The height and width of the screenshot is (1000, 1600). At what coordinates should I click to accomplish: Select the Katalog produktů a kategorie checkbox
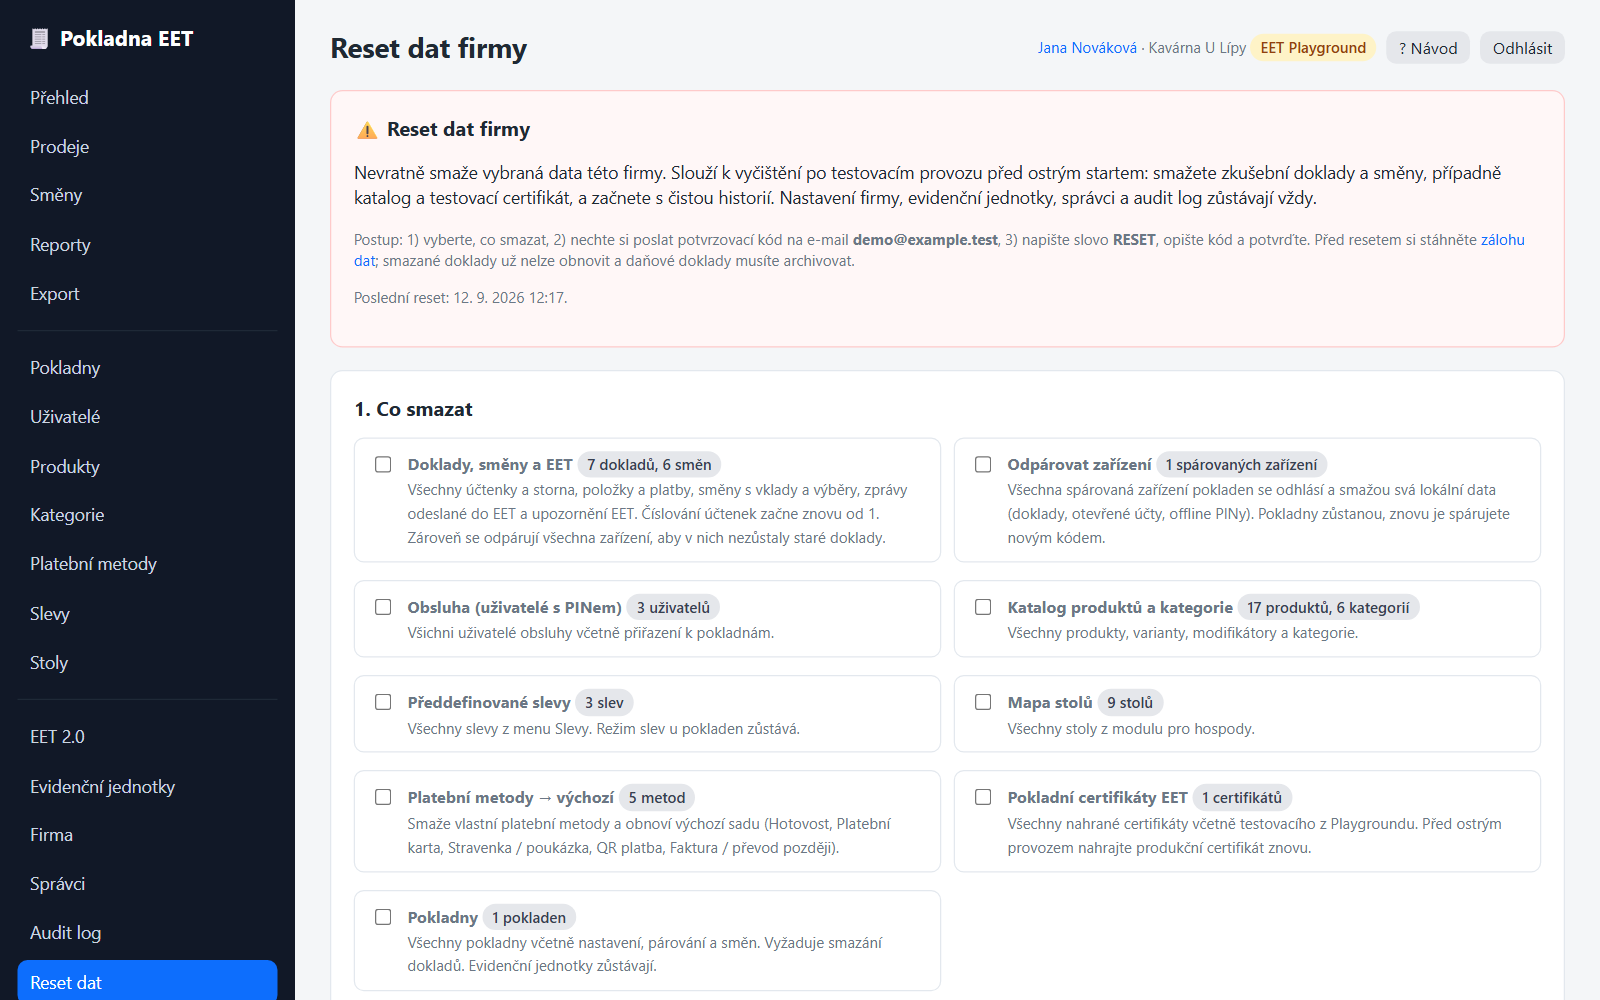(x=983, y=607)
